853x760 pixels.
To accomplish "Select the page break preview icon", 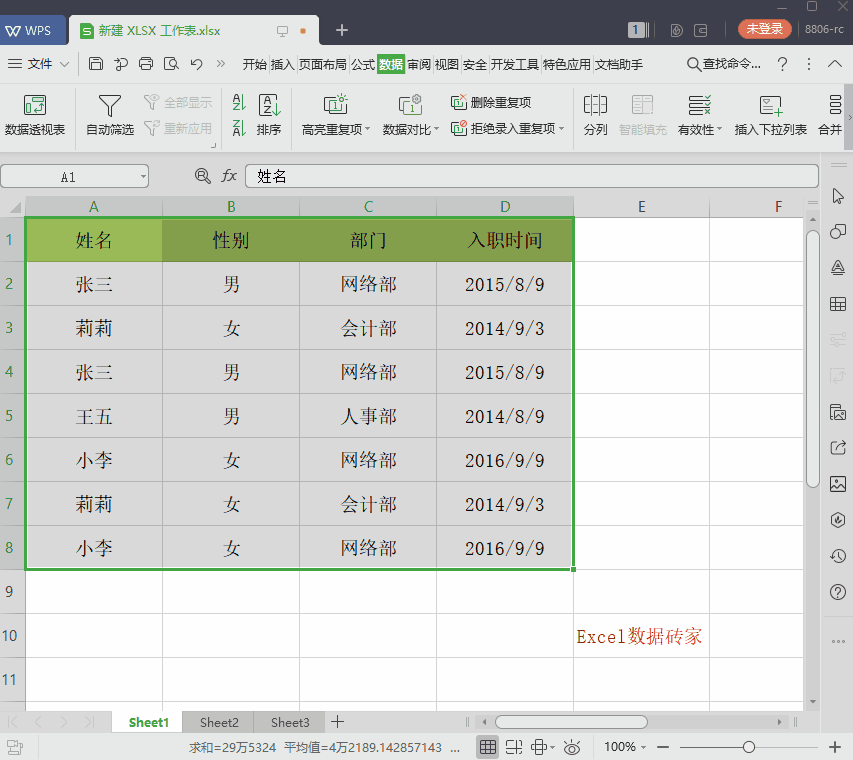I will point(514,747).
